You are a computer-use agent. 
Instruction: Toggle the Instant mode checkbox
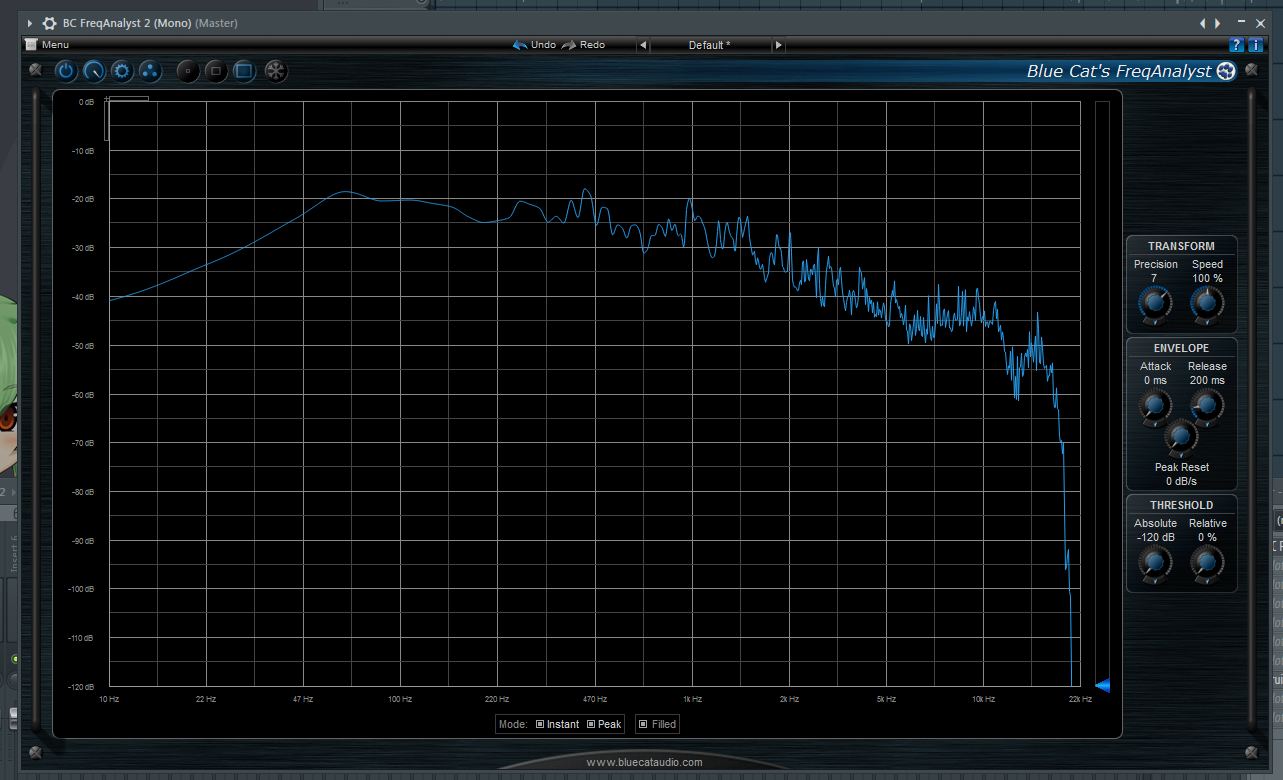coord(540,724)
